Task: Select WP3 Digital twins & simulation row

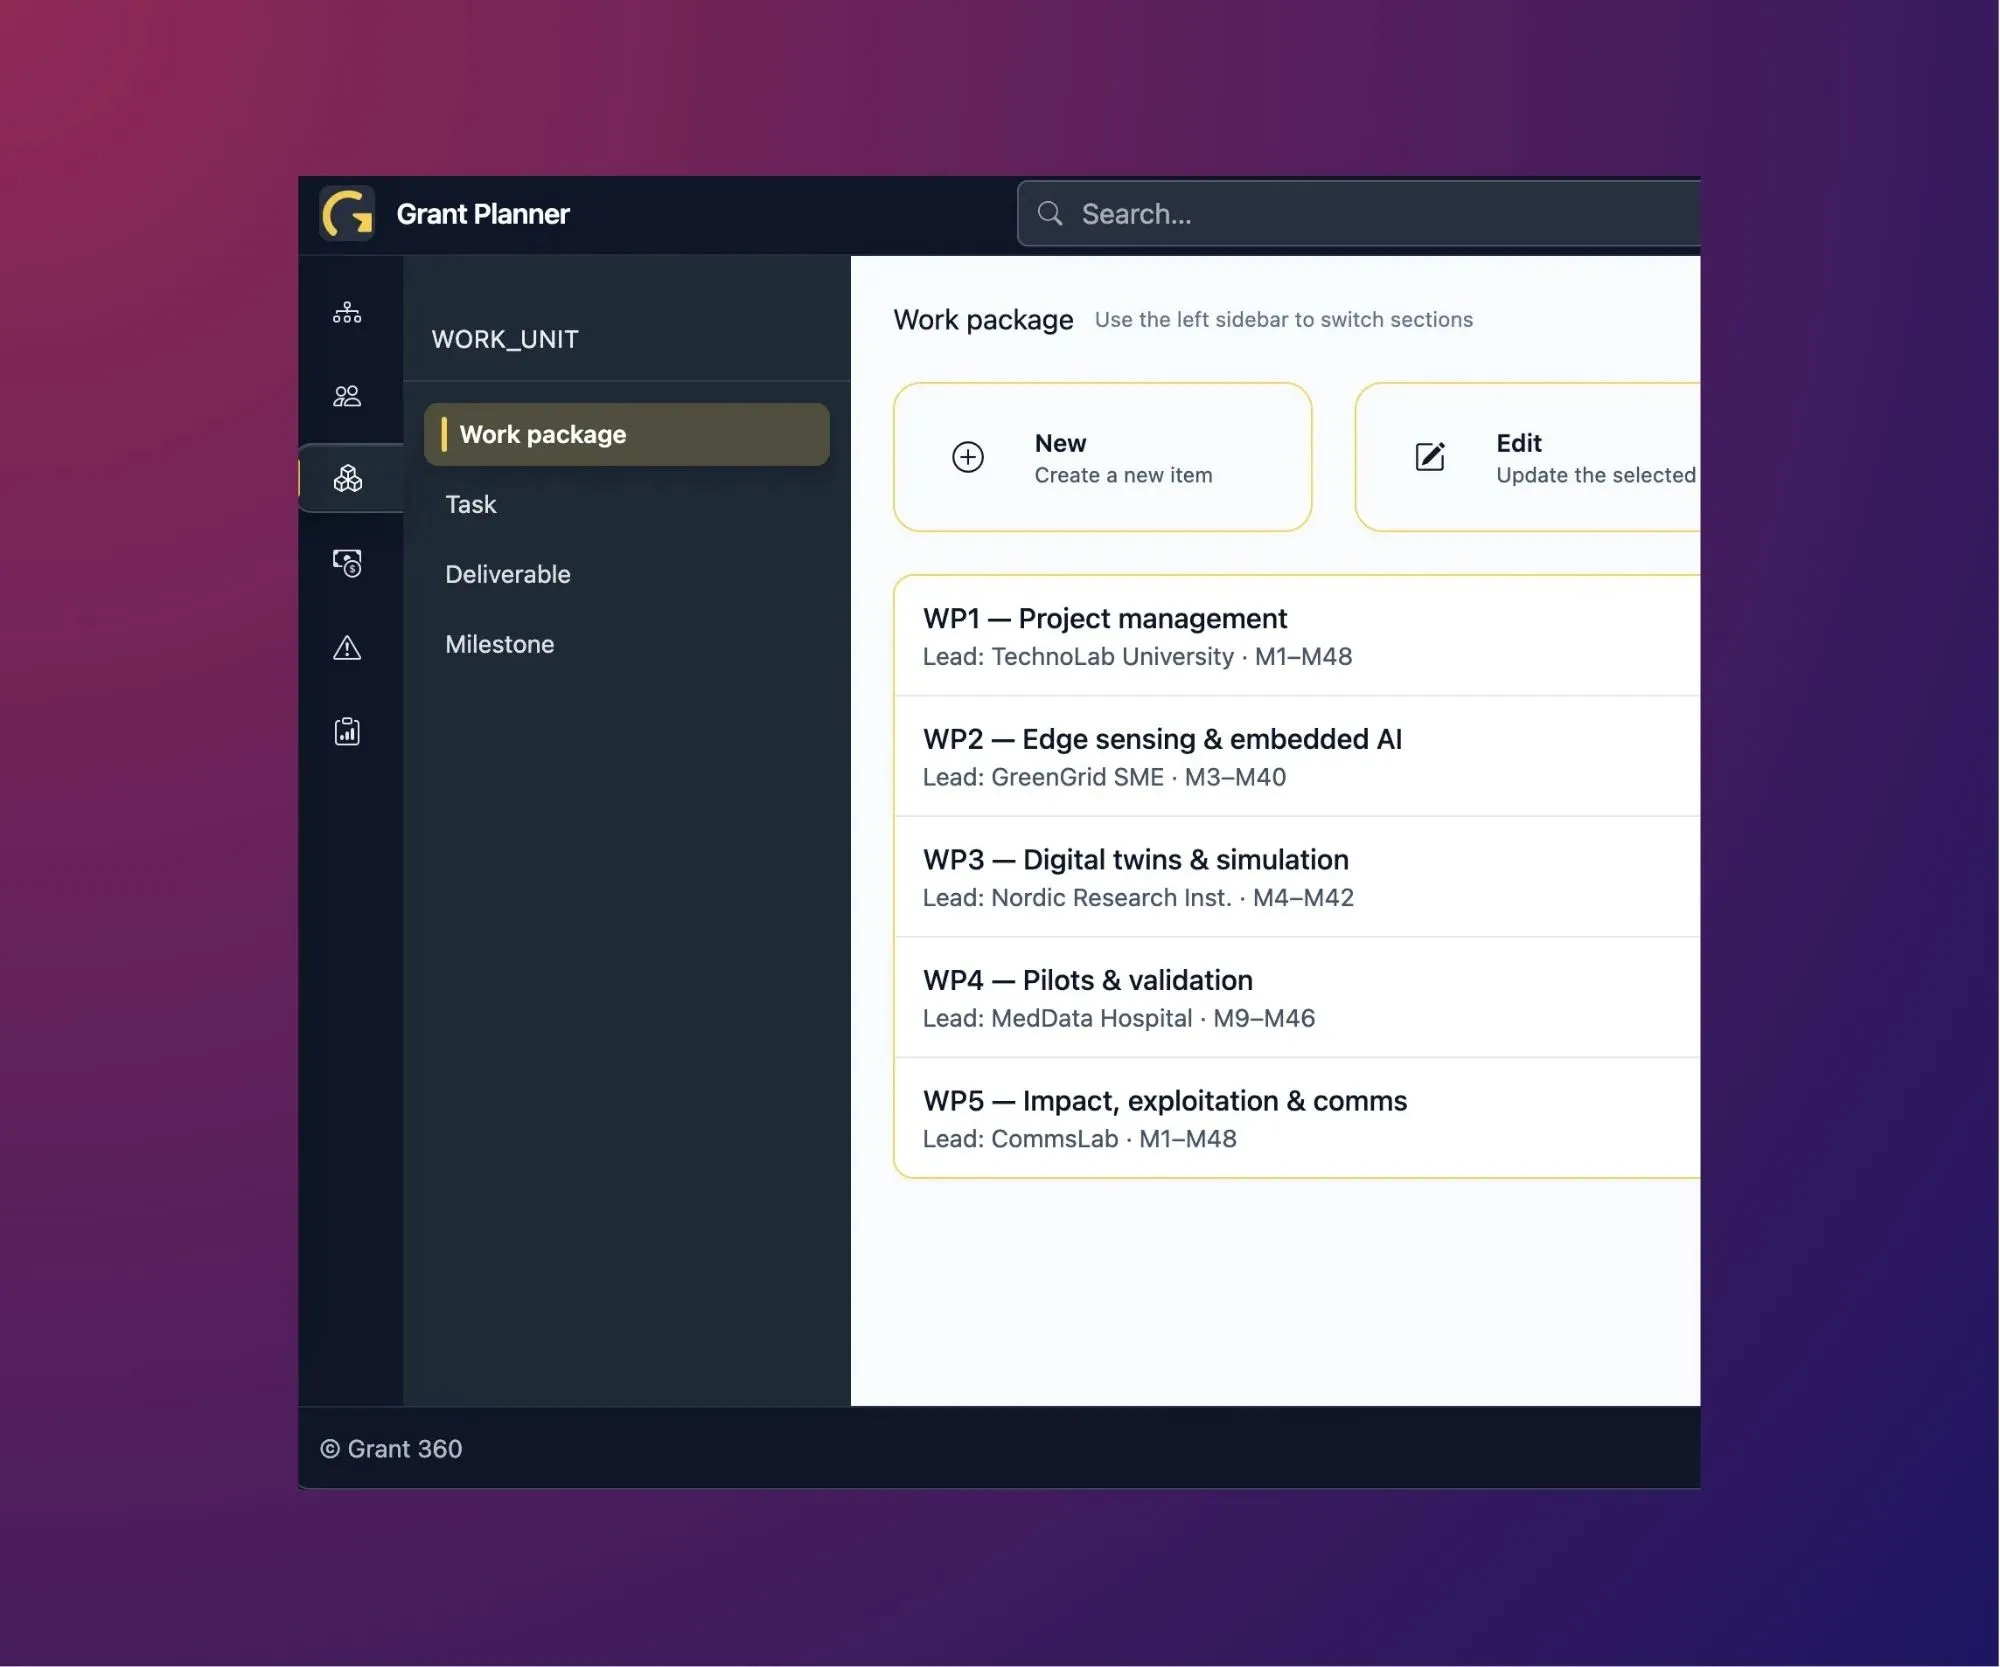Action: (x=1296, y=877)
